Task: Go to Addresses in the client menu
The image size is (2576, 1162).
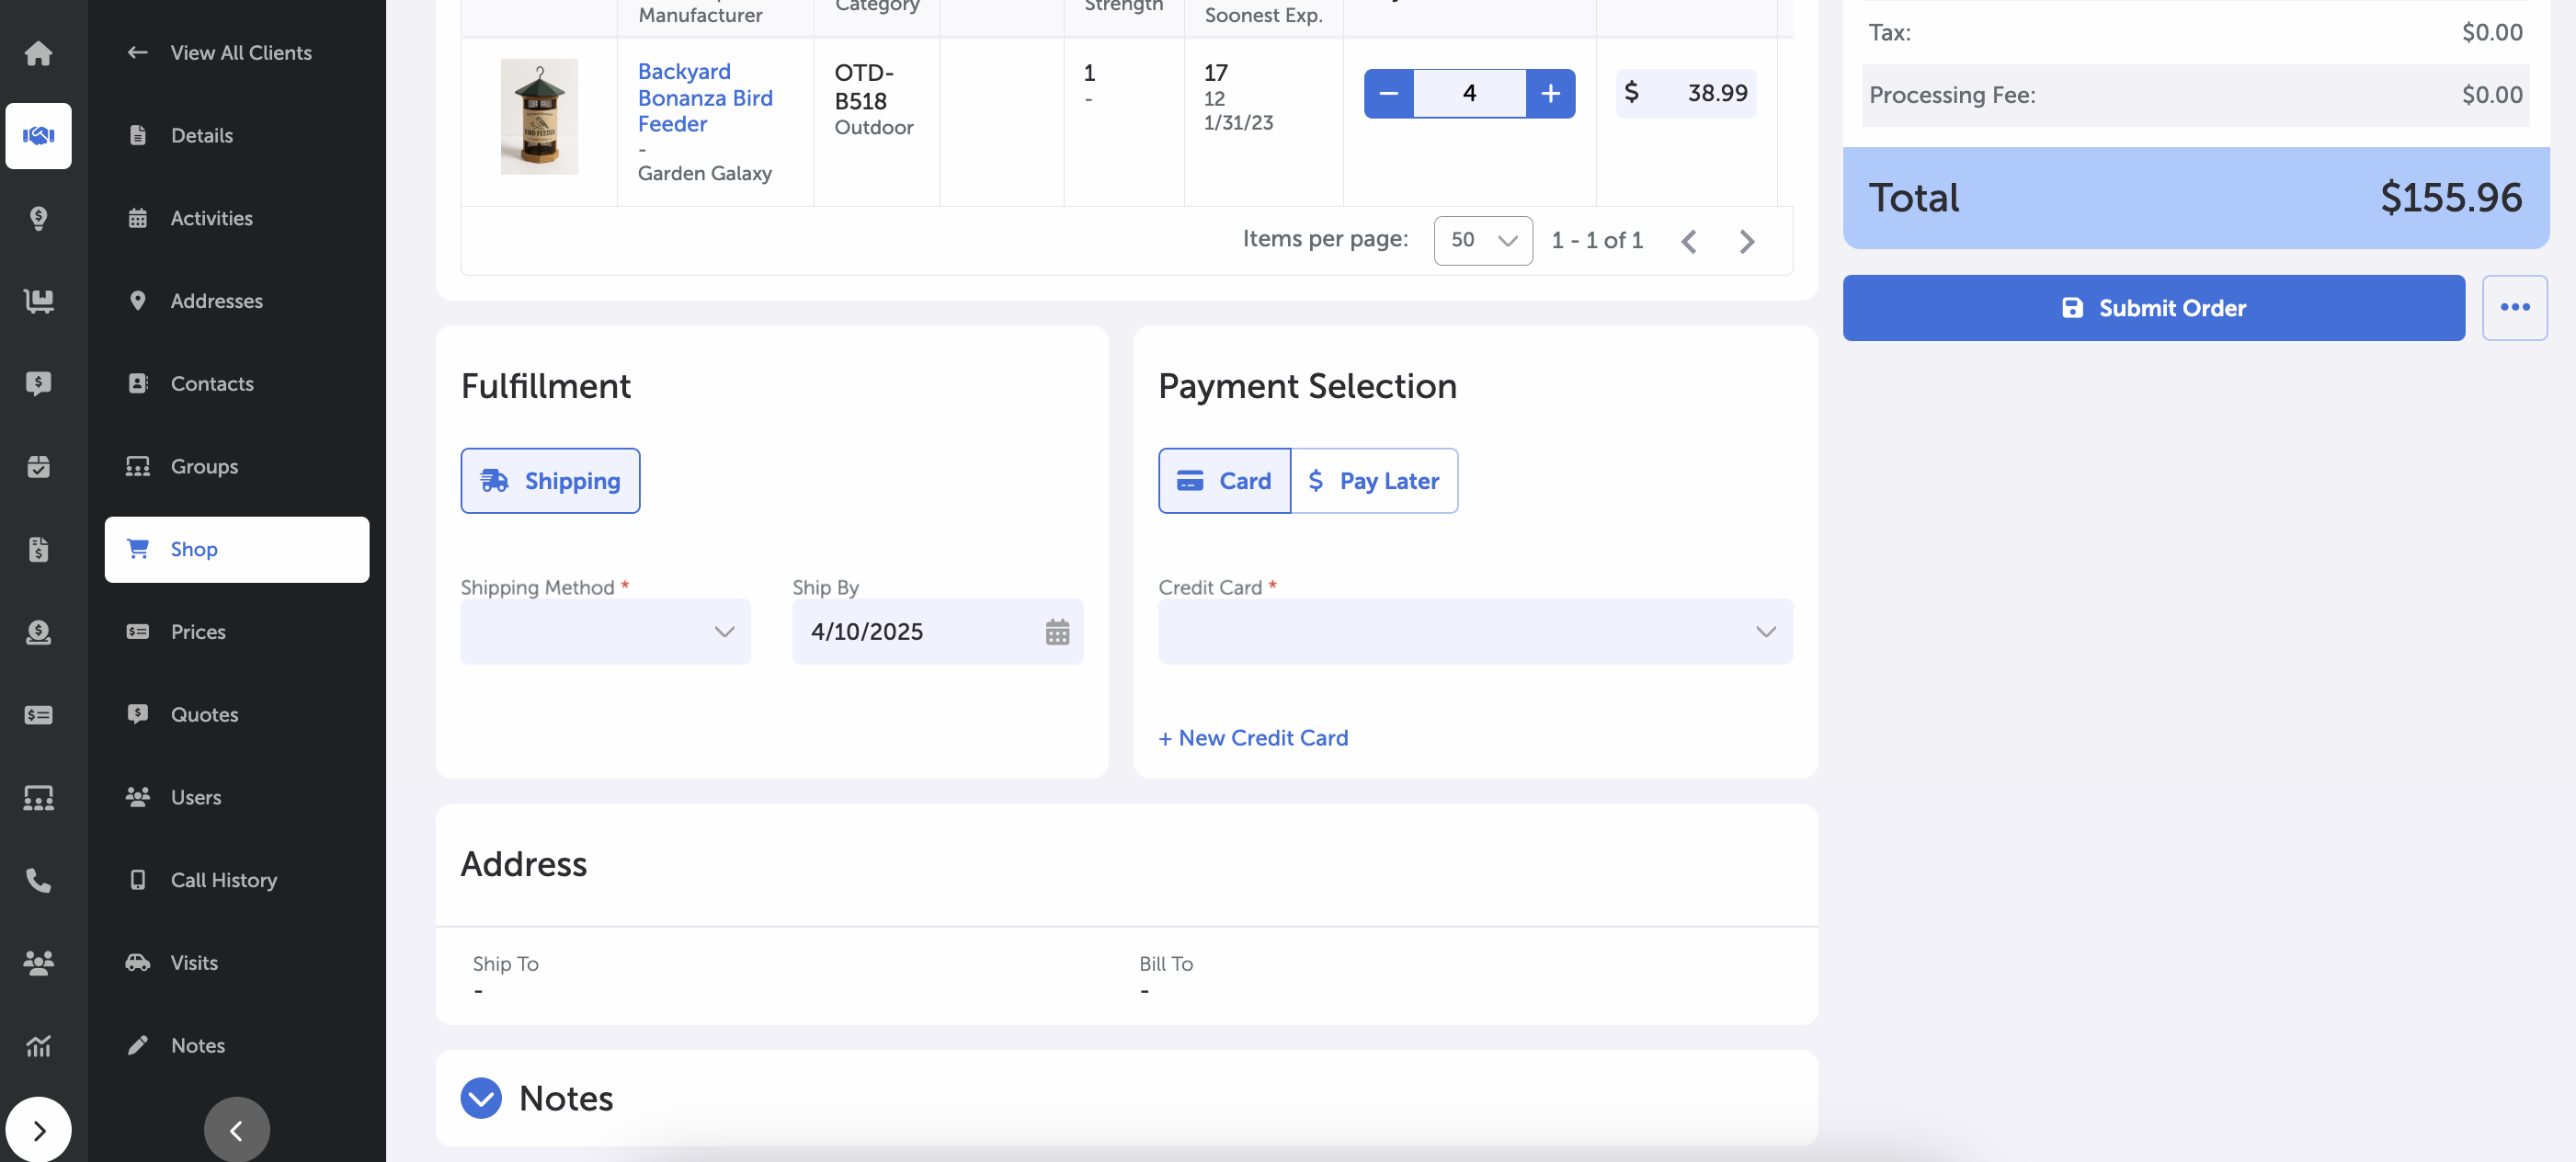Action: coord(216,301)
